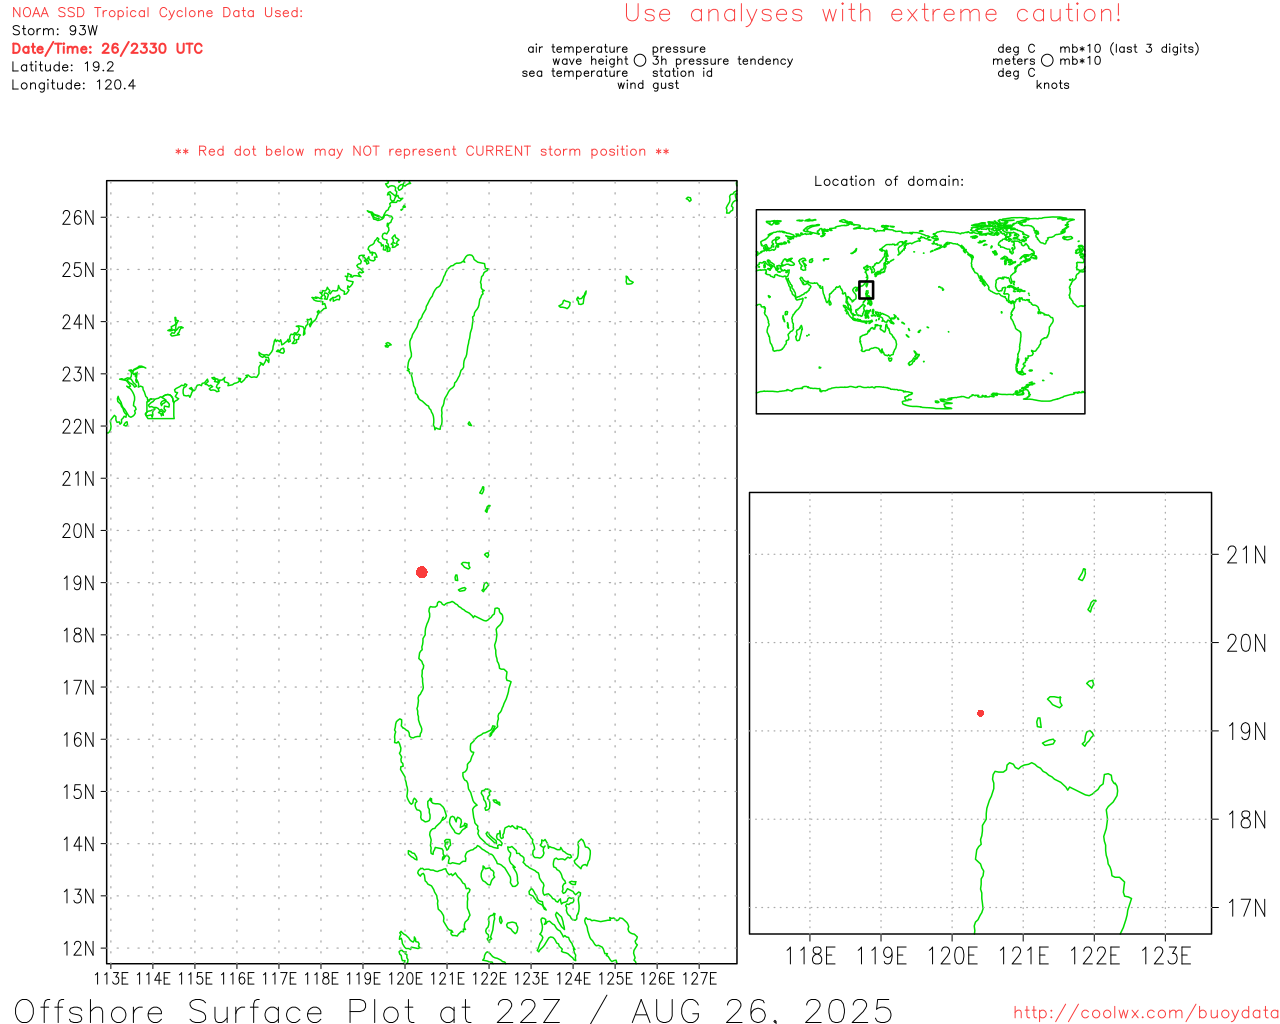Click the 'wind gust' legend label
This screenshot has width=1280, height=1024.
[x=648, y=85]
